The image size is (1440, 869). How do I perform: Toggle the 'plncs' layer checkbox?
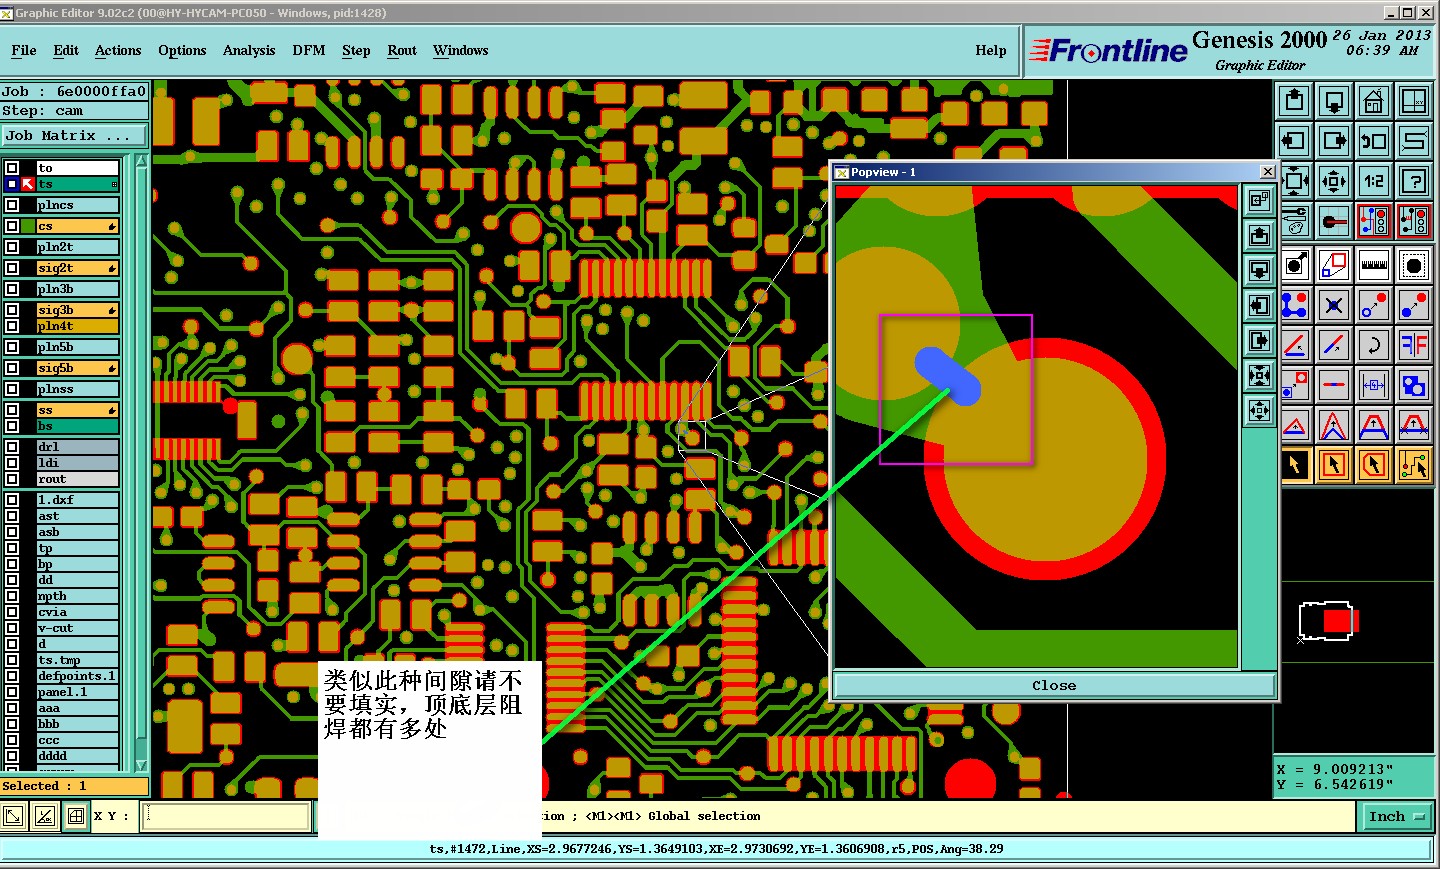pos(12,205)
